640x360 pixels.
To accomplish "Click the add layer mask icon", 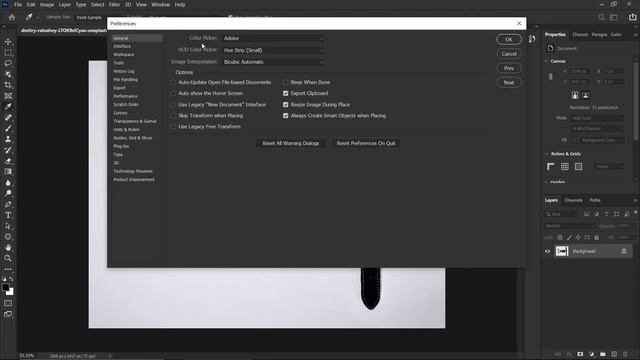I will (580, 354).
